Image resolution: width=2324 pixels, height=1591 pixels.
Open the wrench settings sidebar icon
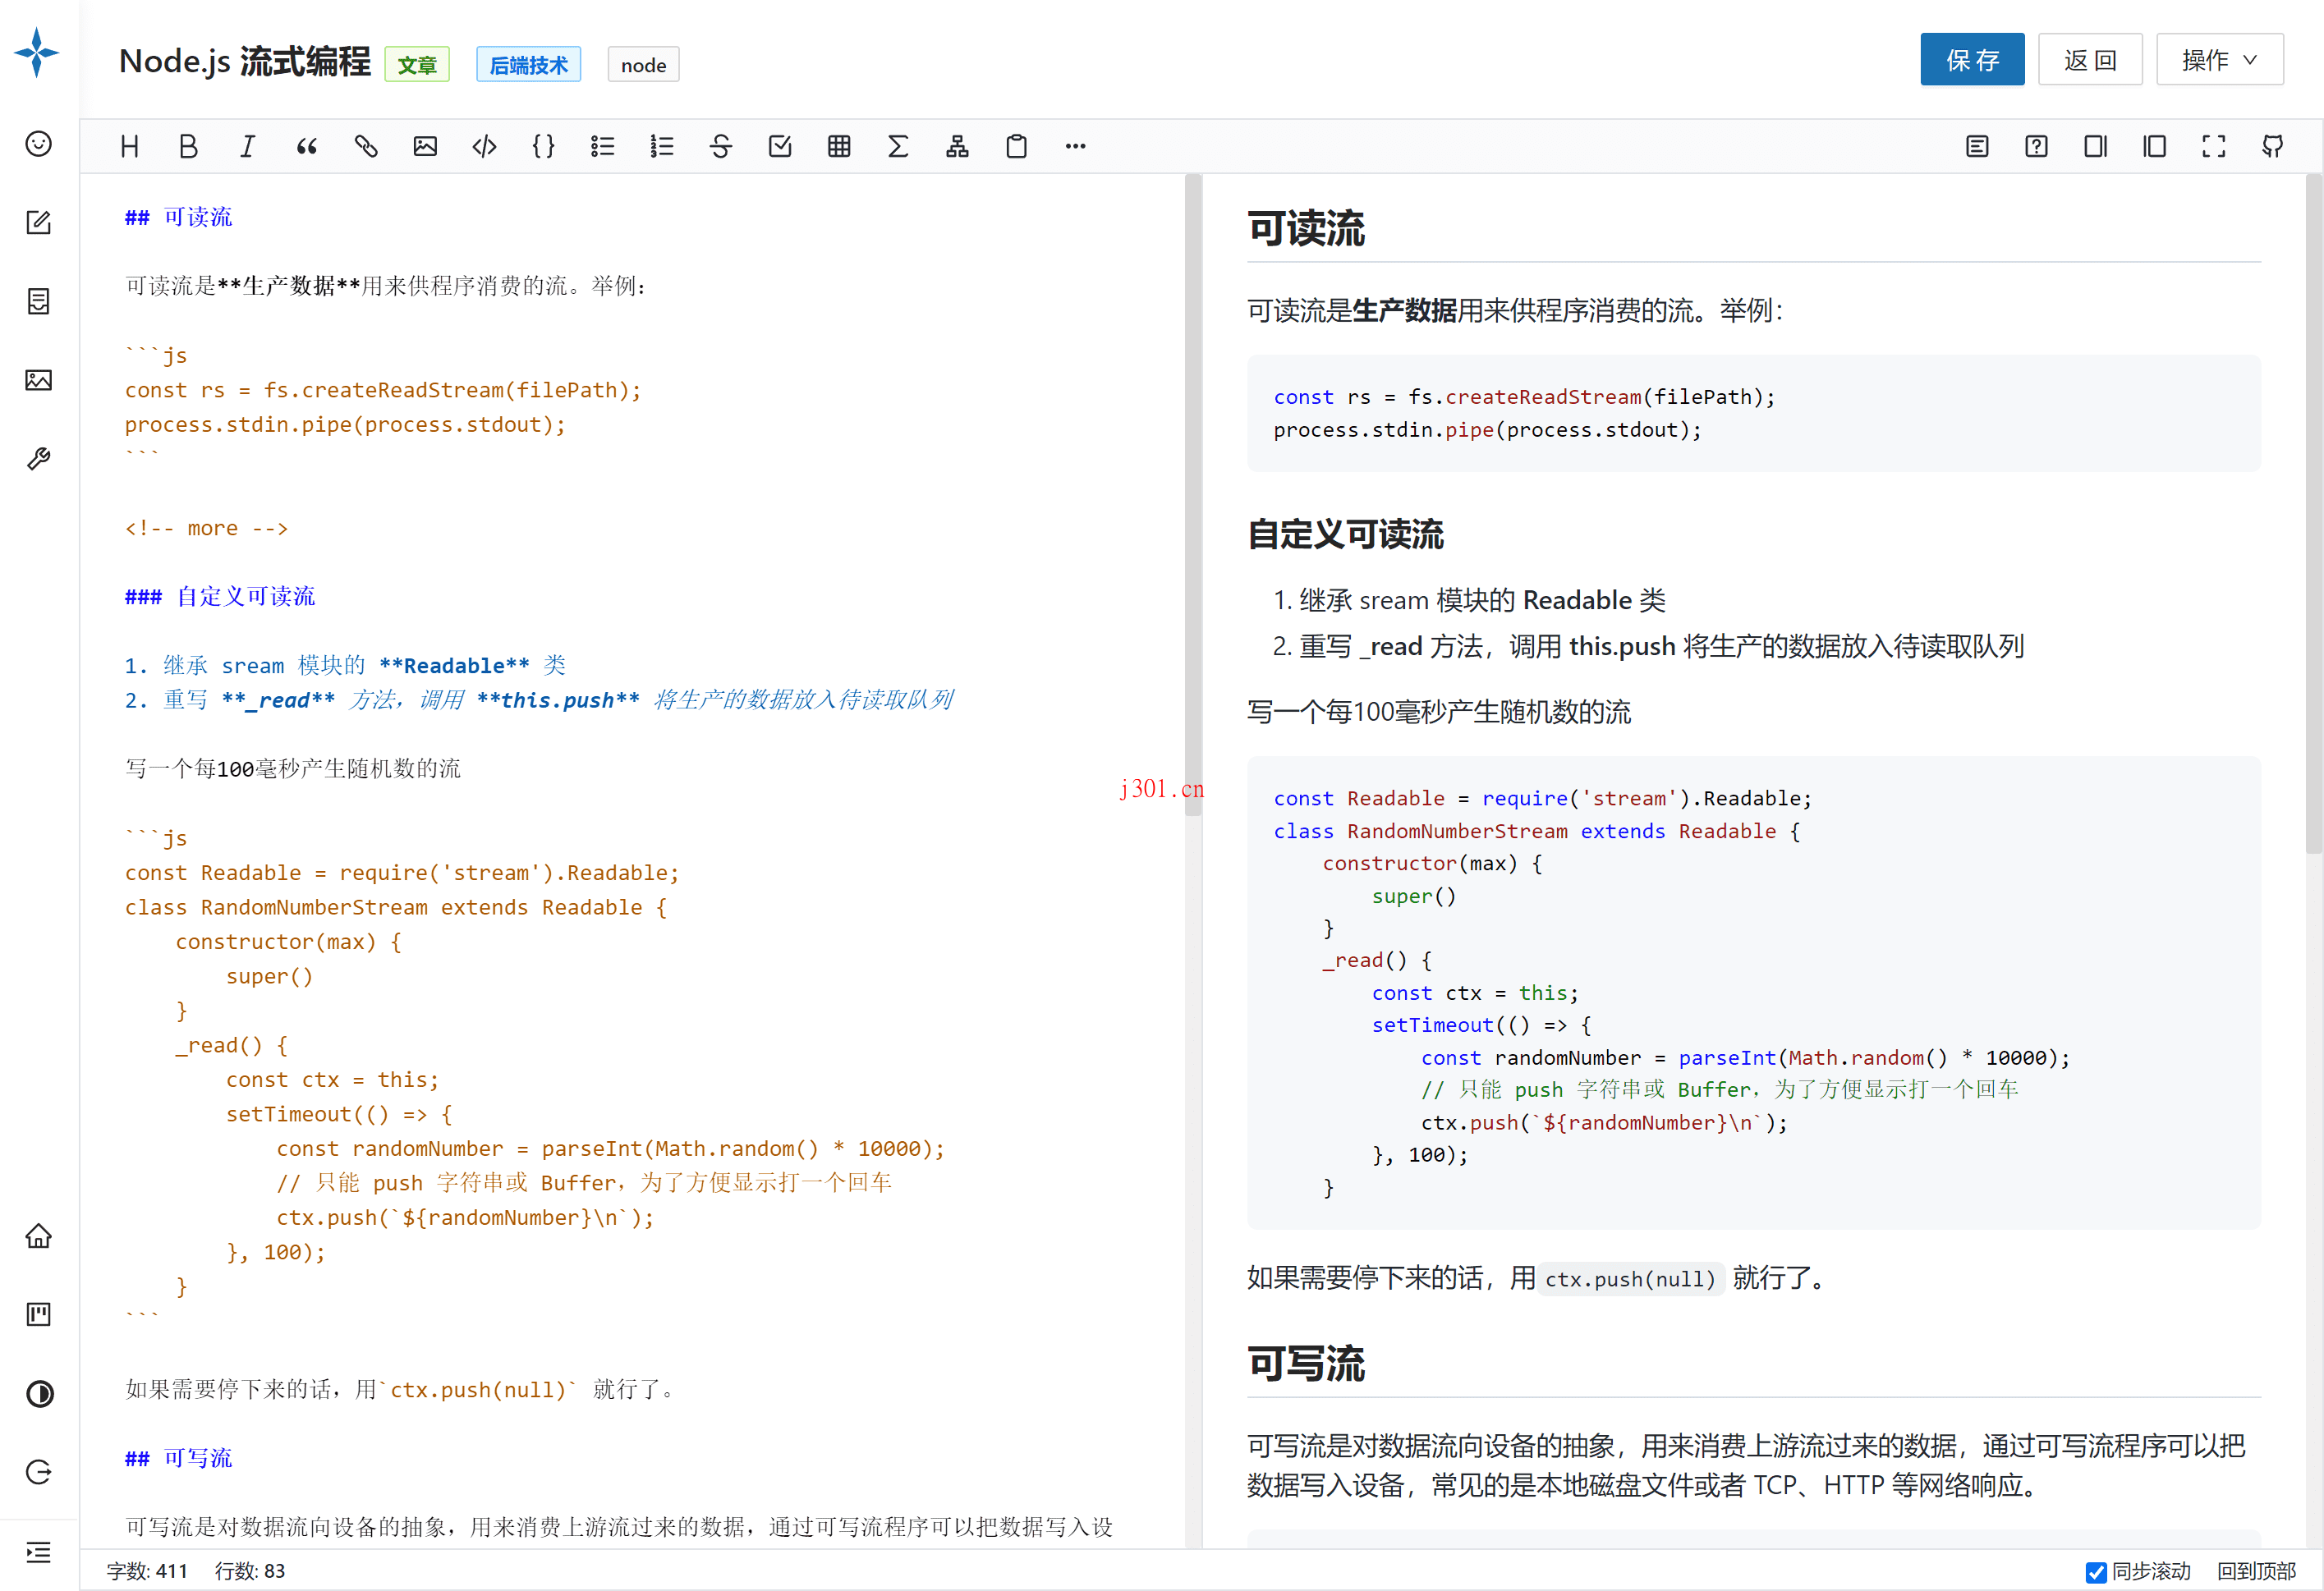point(38,459)
